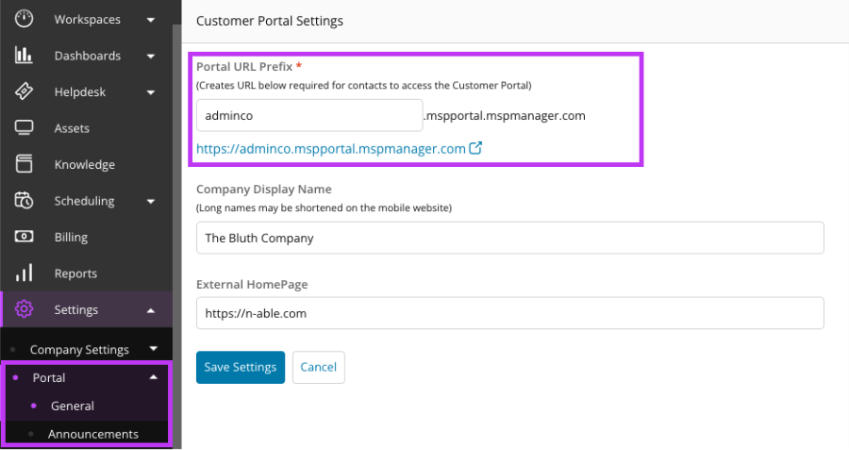
Task: Click the Company Display Name field
Action: pyautogui.click(x=509, y=238)
